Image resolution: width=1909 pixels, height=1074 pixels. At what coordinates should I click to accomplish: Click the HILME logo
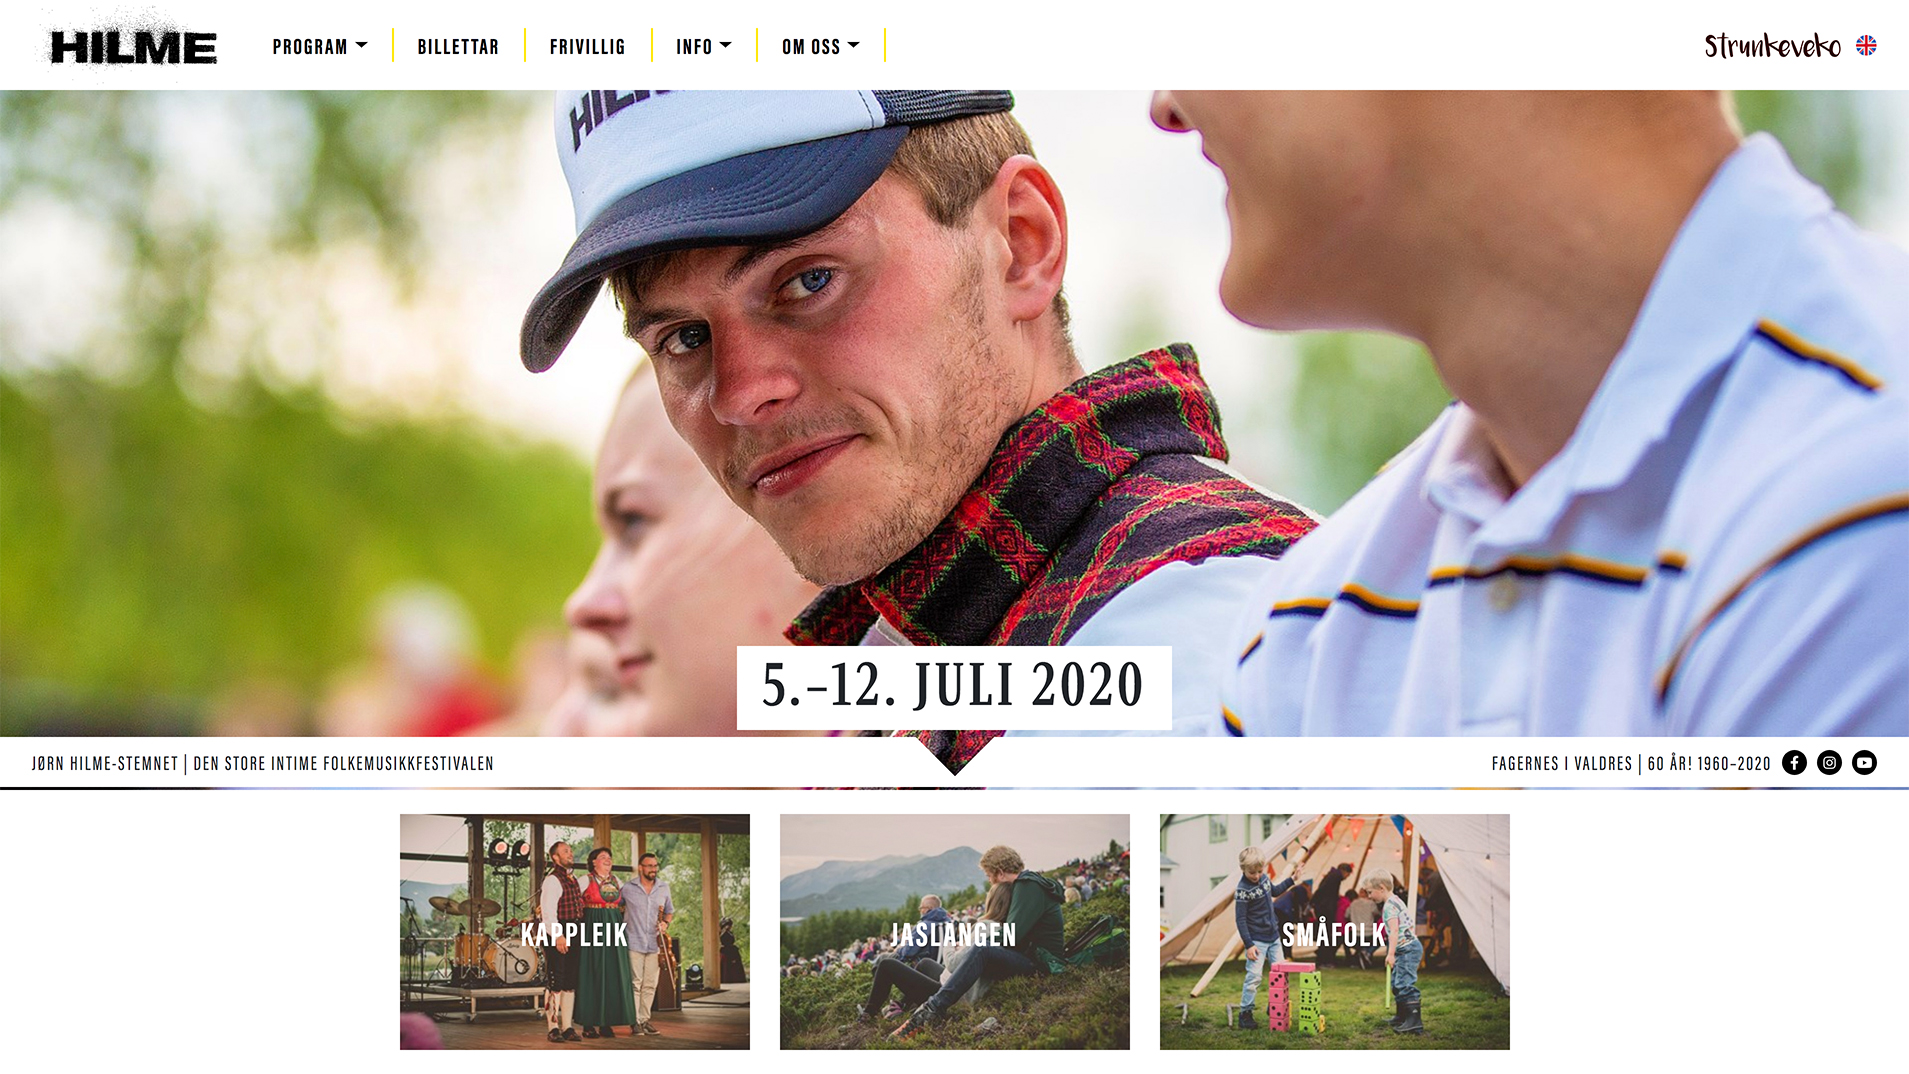(x=133, y=46)
